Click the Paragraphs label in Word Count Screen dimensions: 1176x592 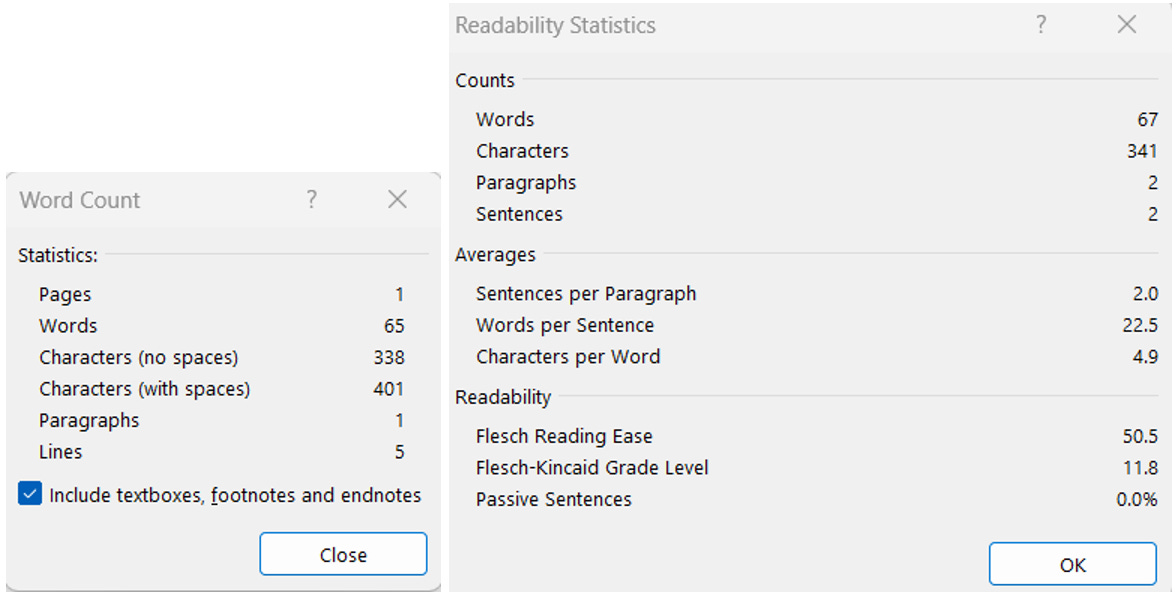click(x=89, y=421)
